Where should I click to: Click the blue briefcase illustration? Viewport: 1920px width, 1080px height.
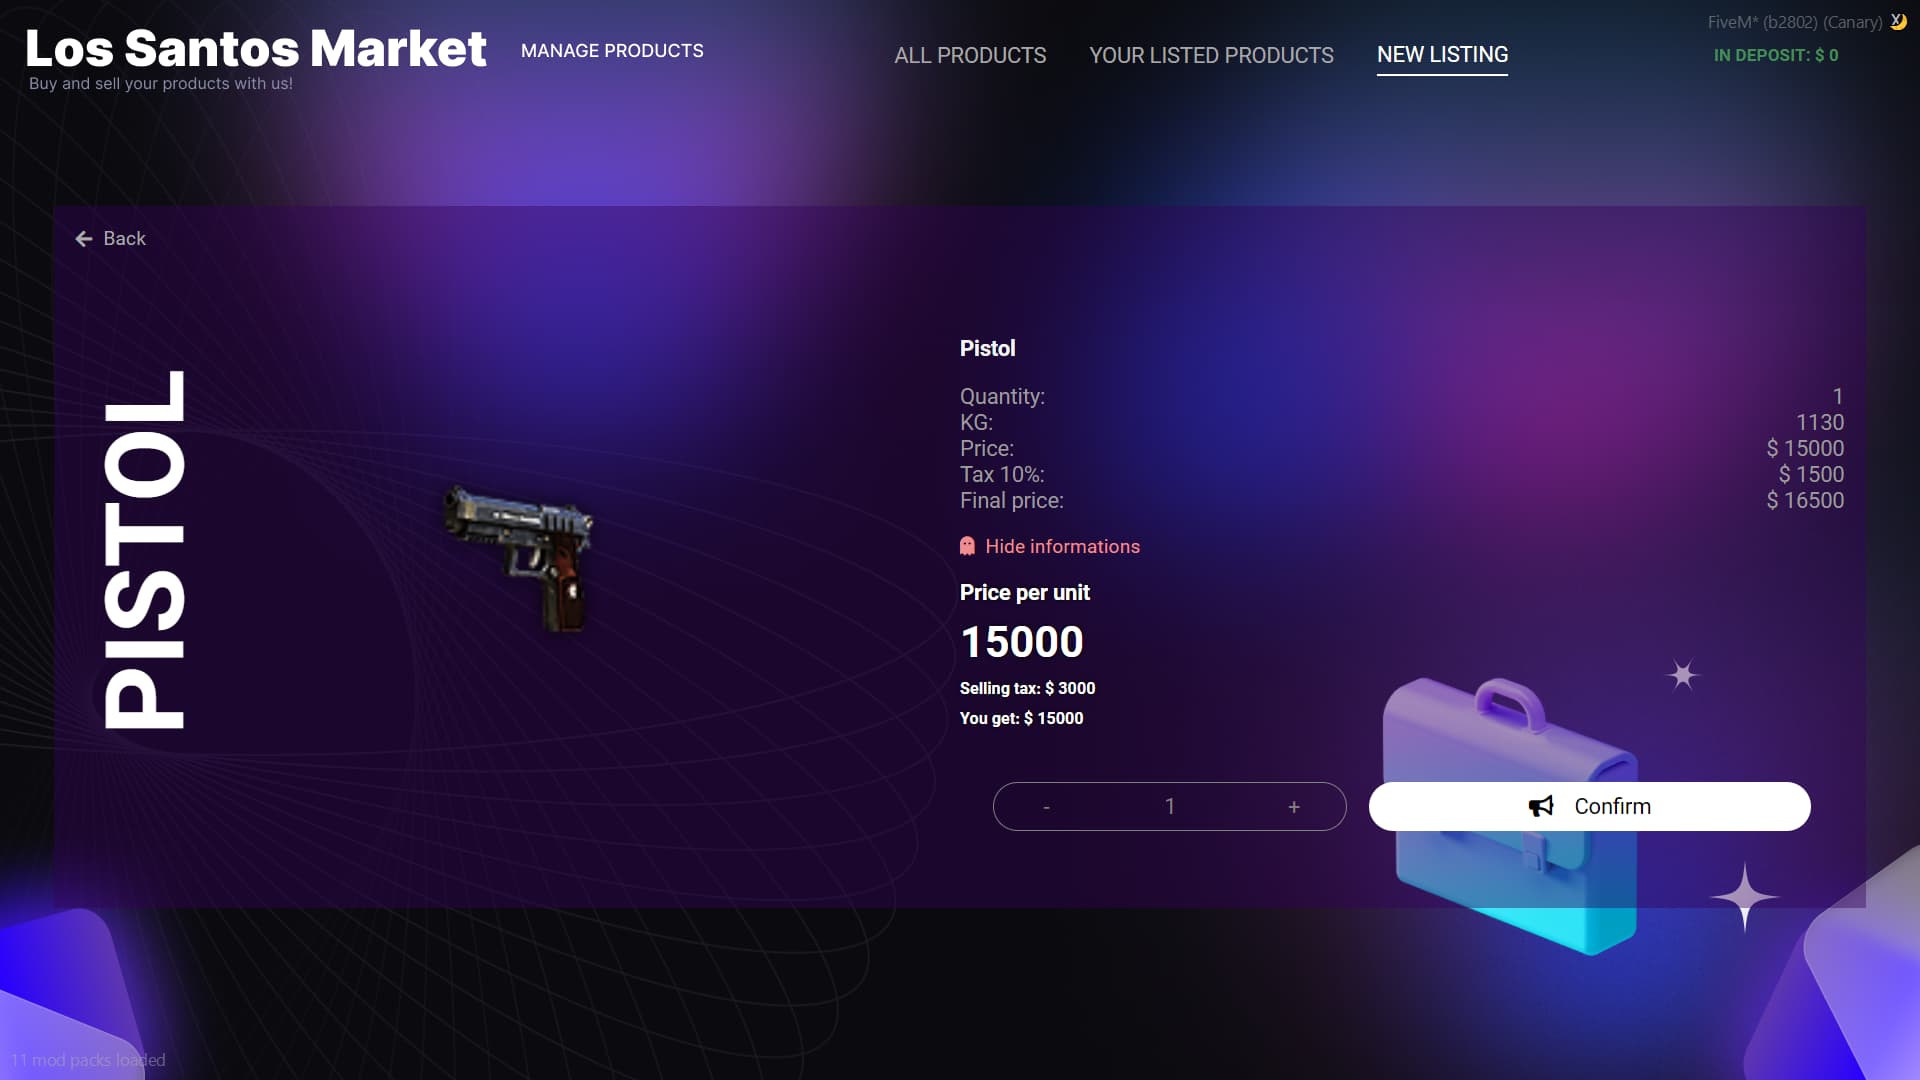[x=1512, y=815]
